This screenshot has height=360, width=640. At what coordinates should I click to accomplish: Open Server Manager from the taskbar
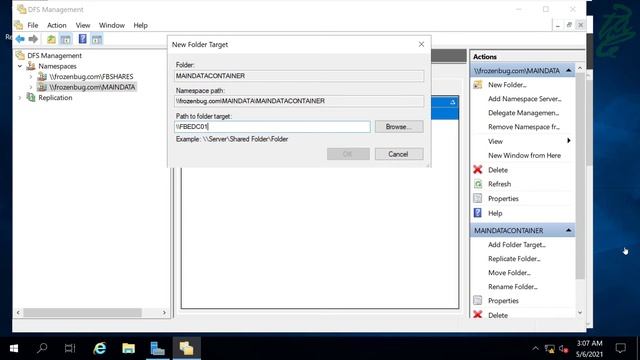pos(158,349)
